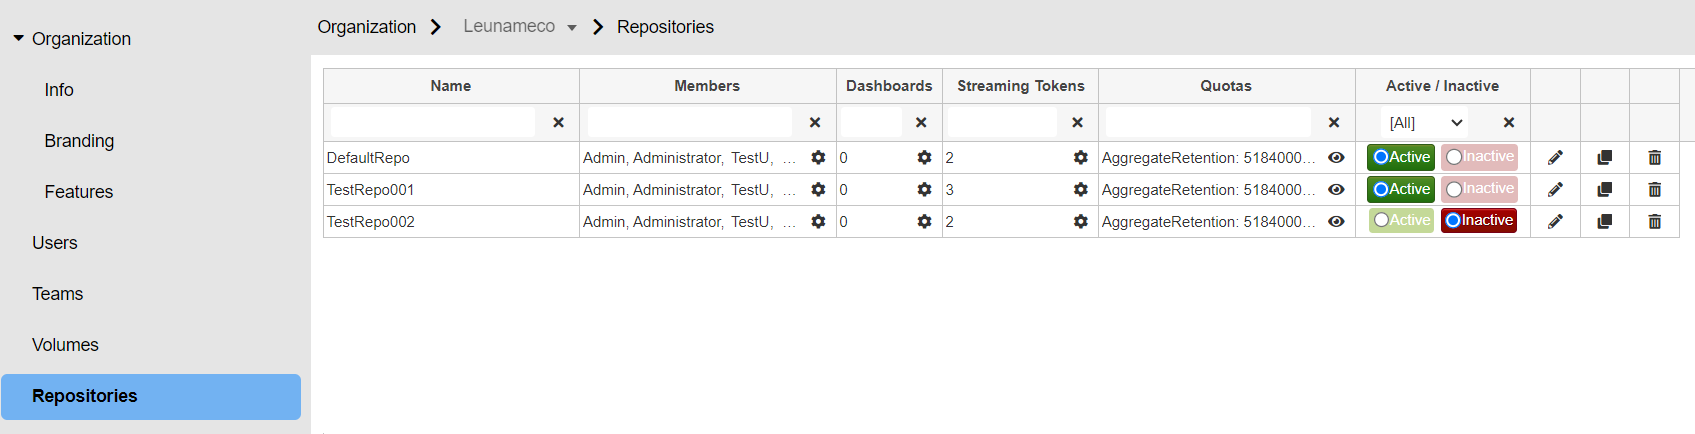The height and width of the screenshot is (434, 1695).
Task: Edit DefaultRepo with the pencil icon
Action: pyautogui.click(x=1555, y=158)
